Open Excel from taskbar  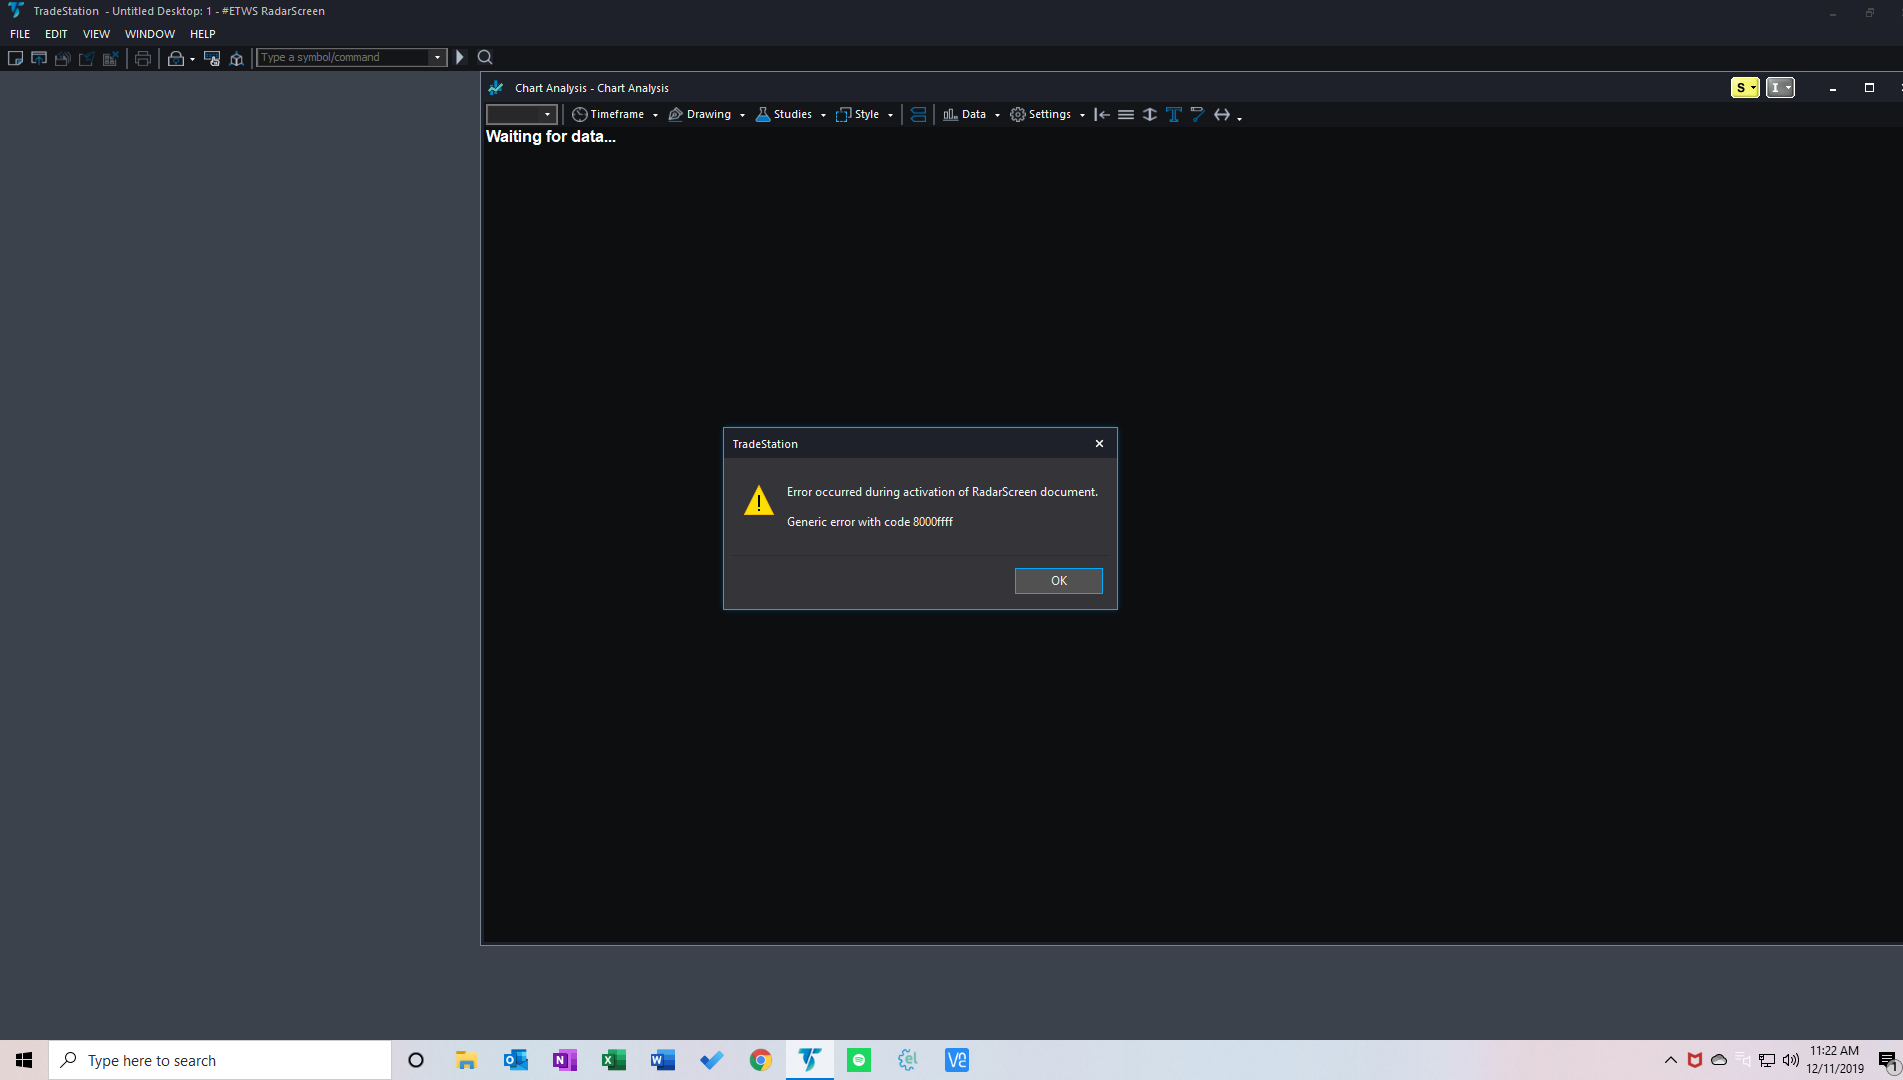[613, 1060]
